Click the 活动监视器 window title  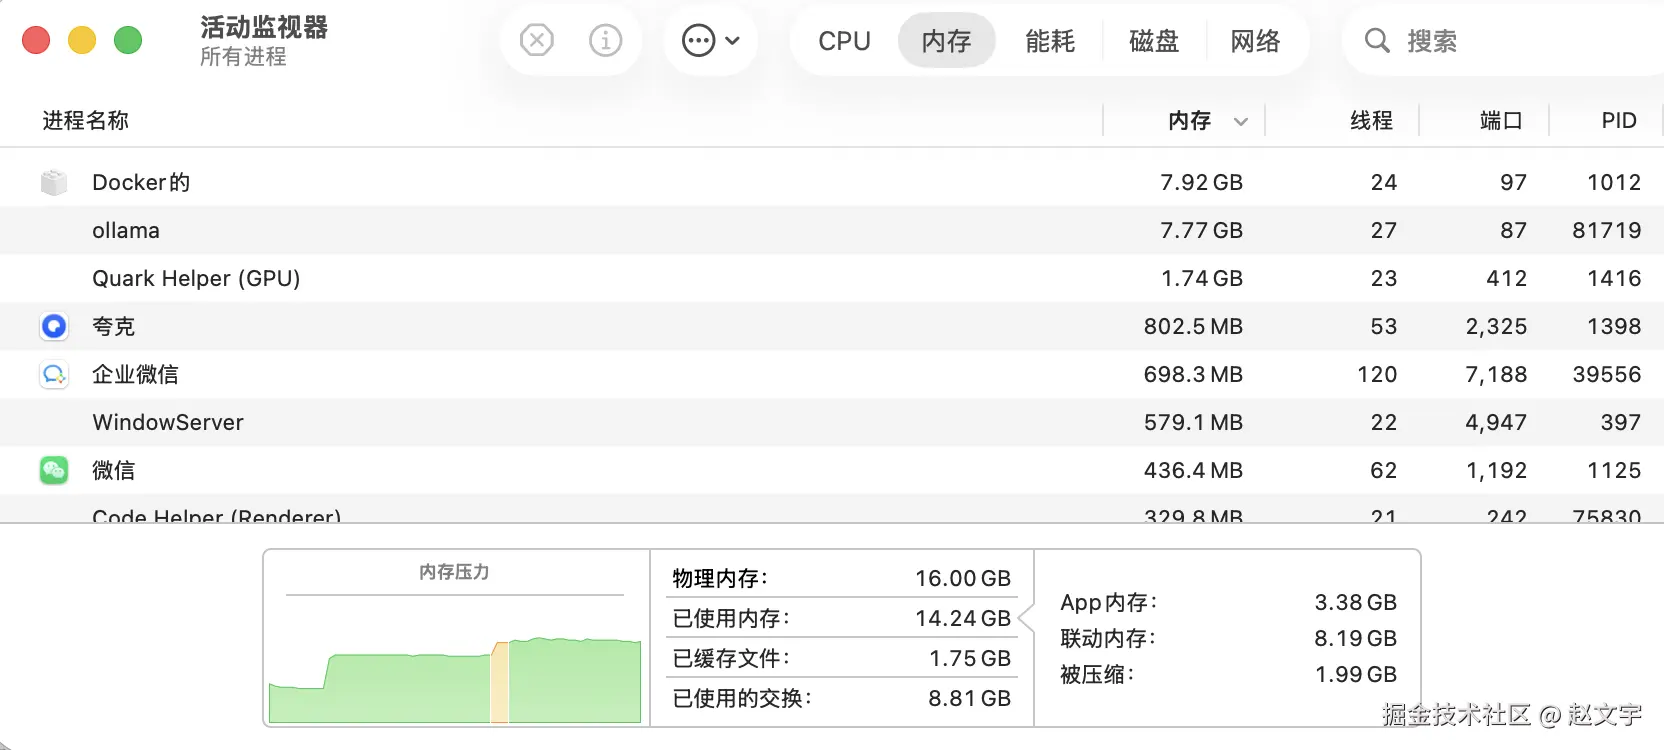click(264, 27)
